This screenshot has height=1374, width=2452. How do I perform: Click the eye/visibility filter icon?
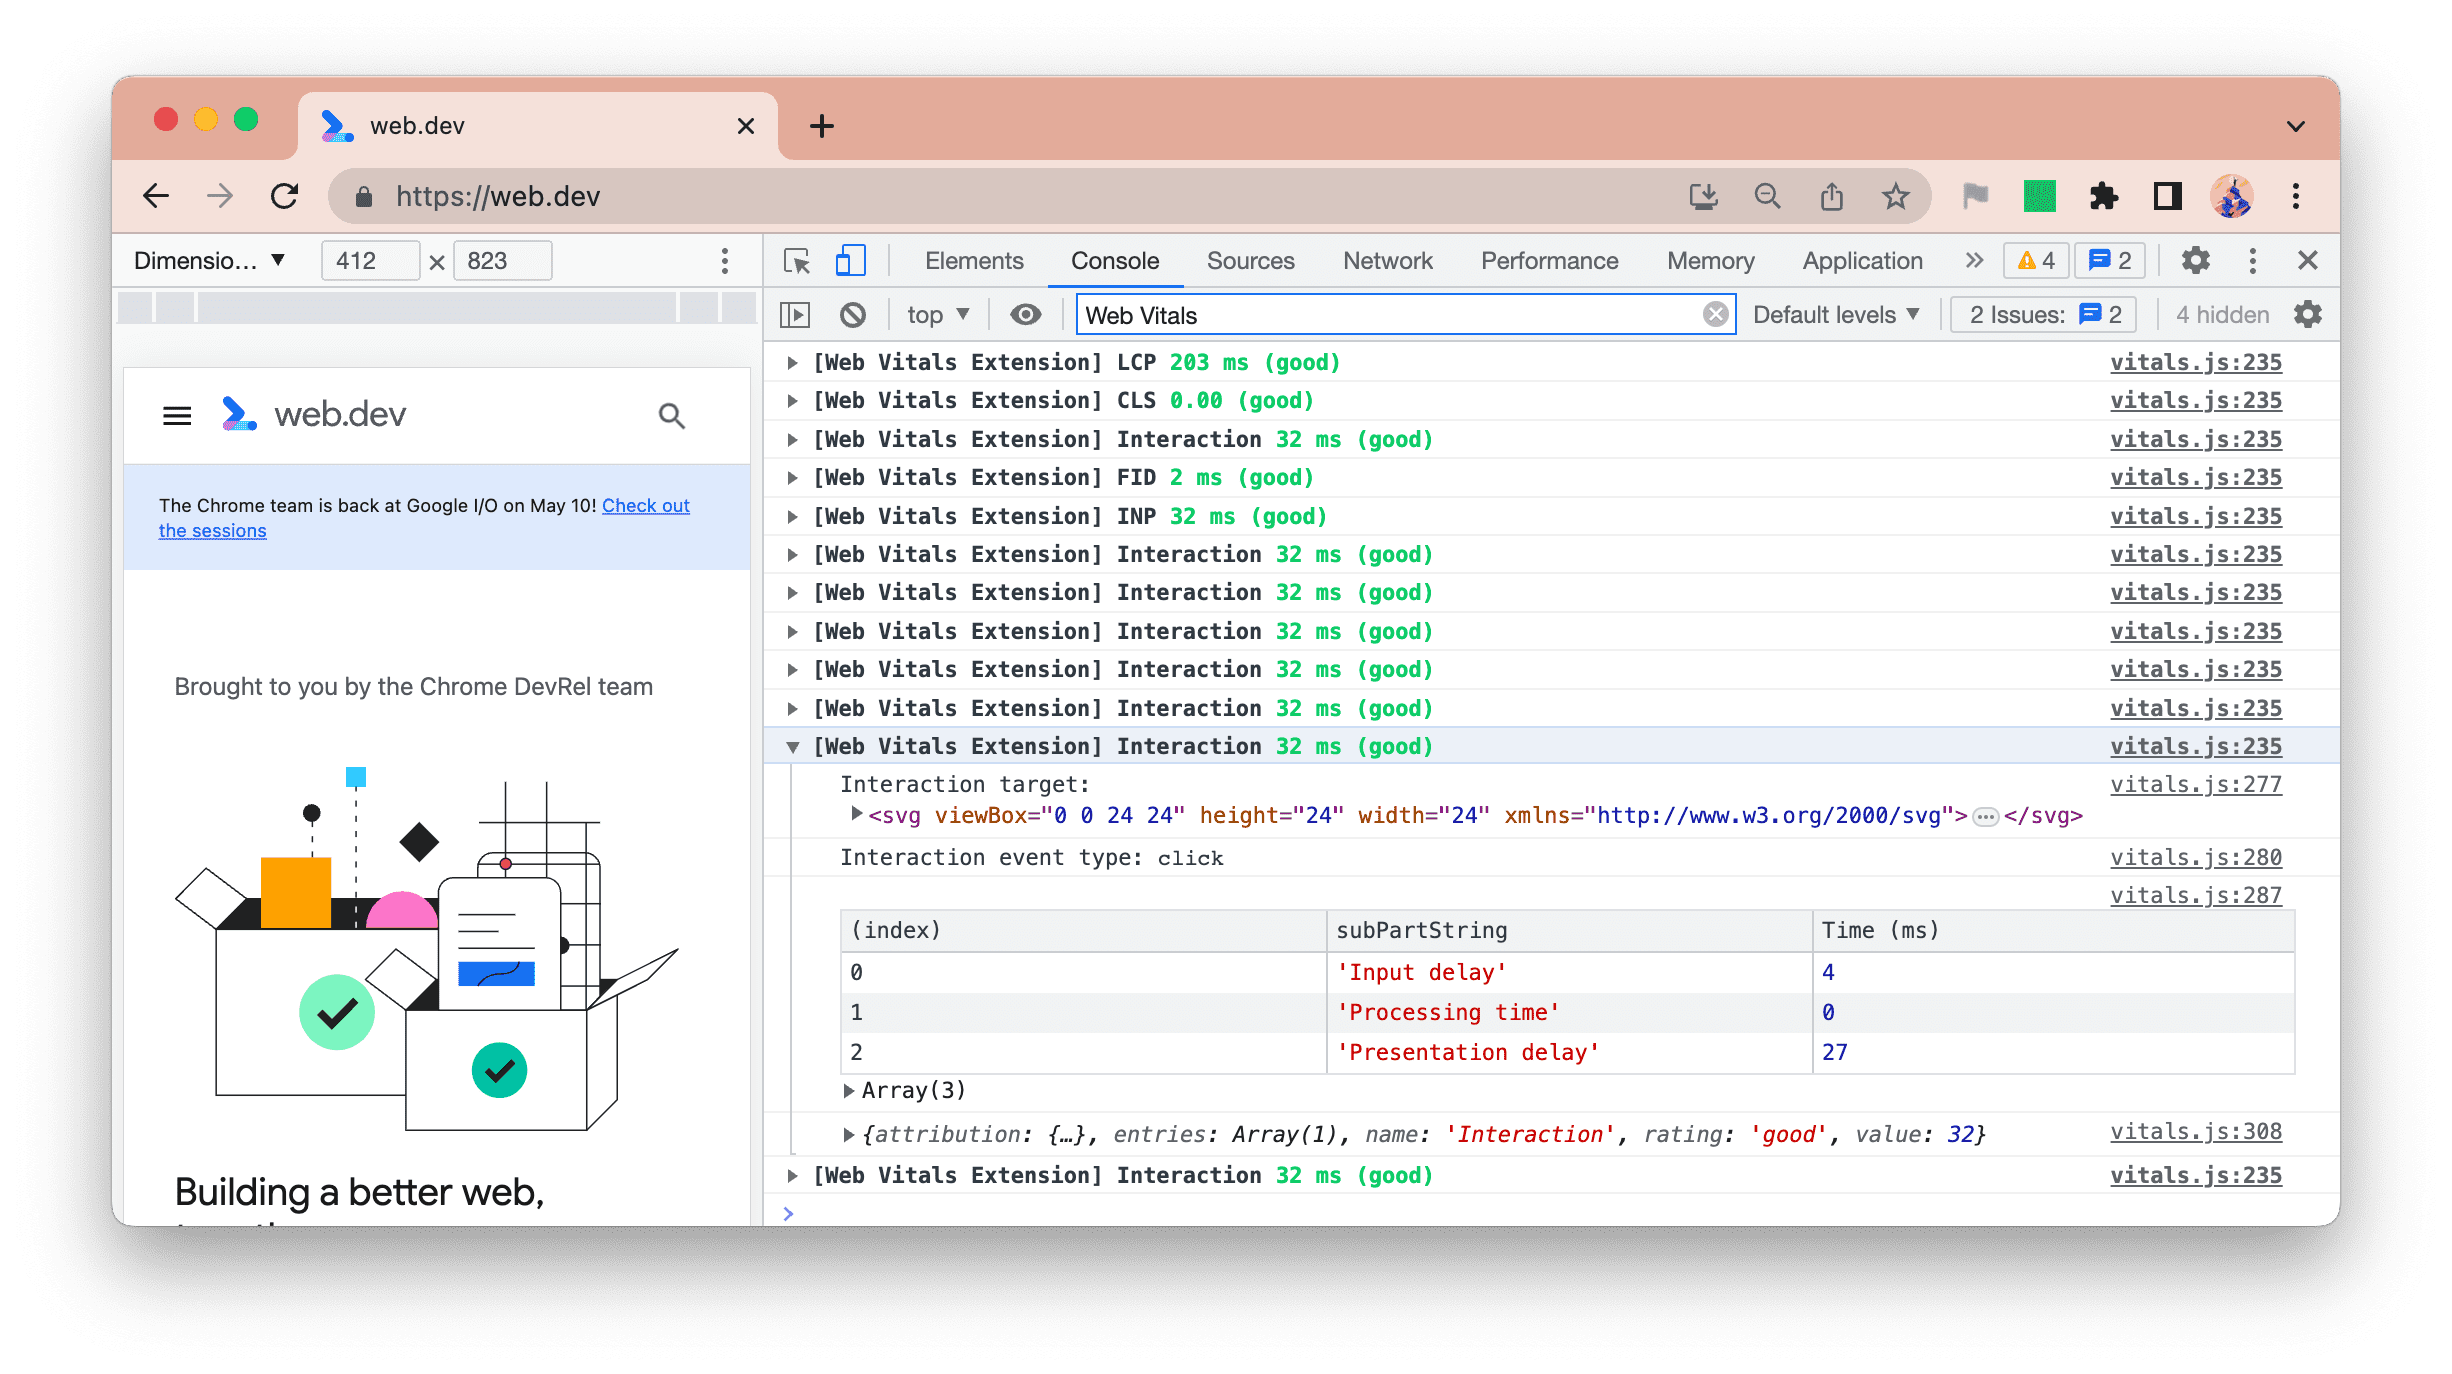[1026, 315]
